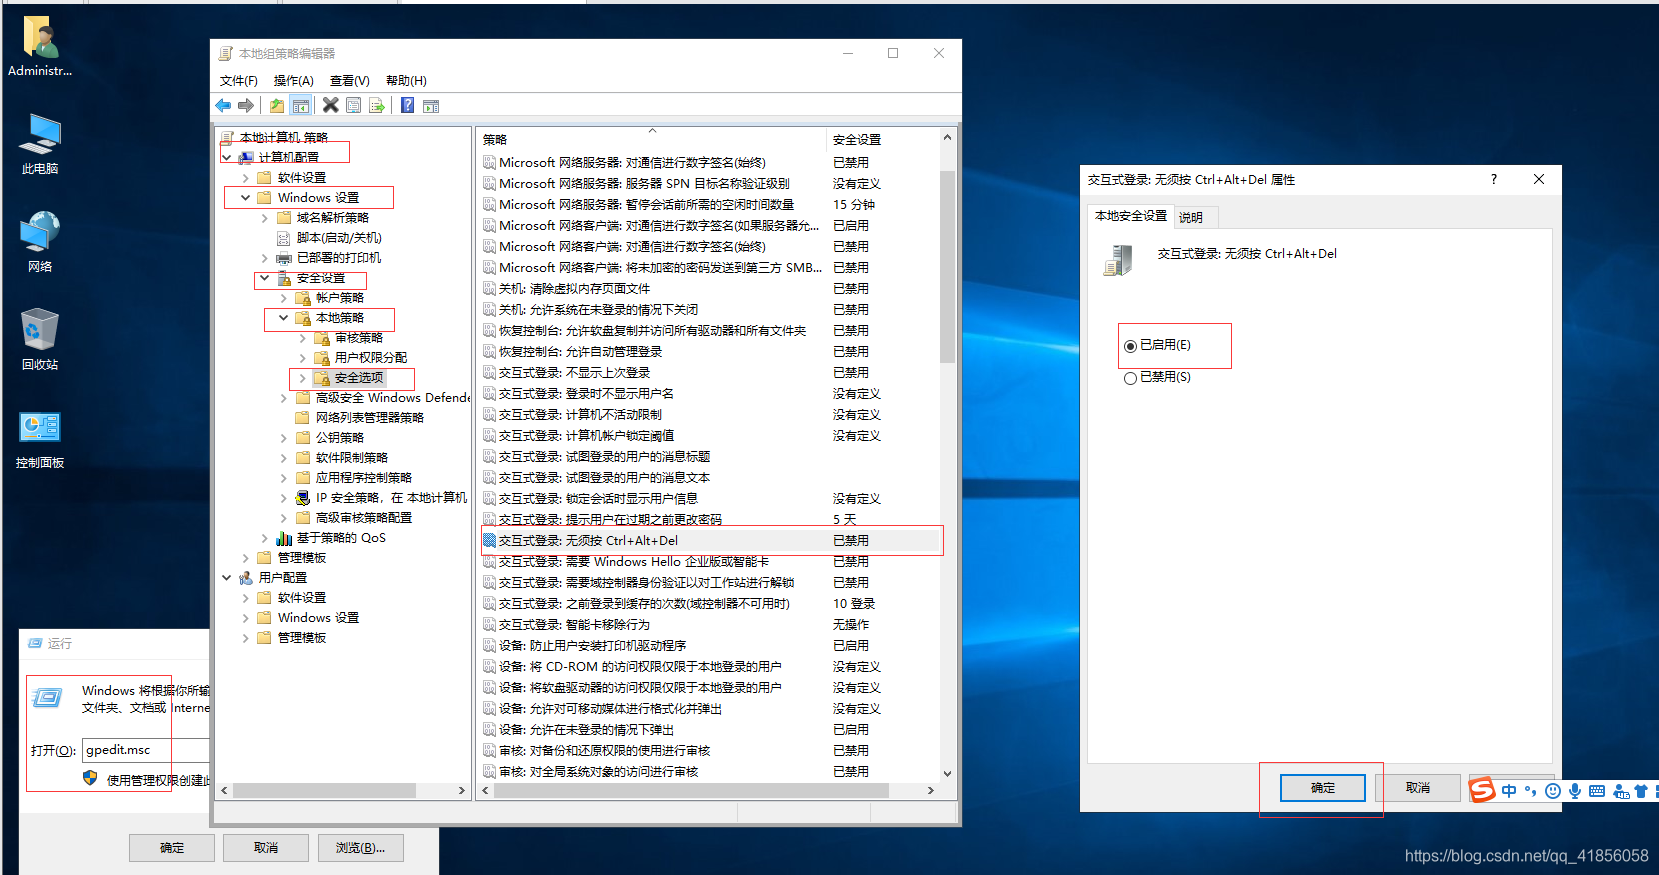This screenshot has width=1659, height=875.
Task: Select policy 设备: 防止用户安装打印机驱动程序
Action: coord(711,646)
